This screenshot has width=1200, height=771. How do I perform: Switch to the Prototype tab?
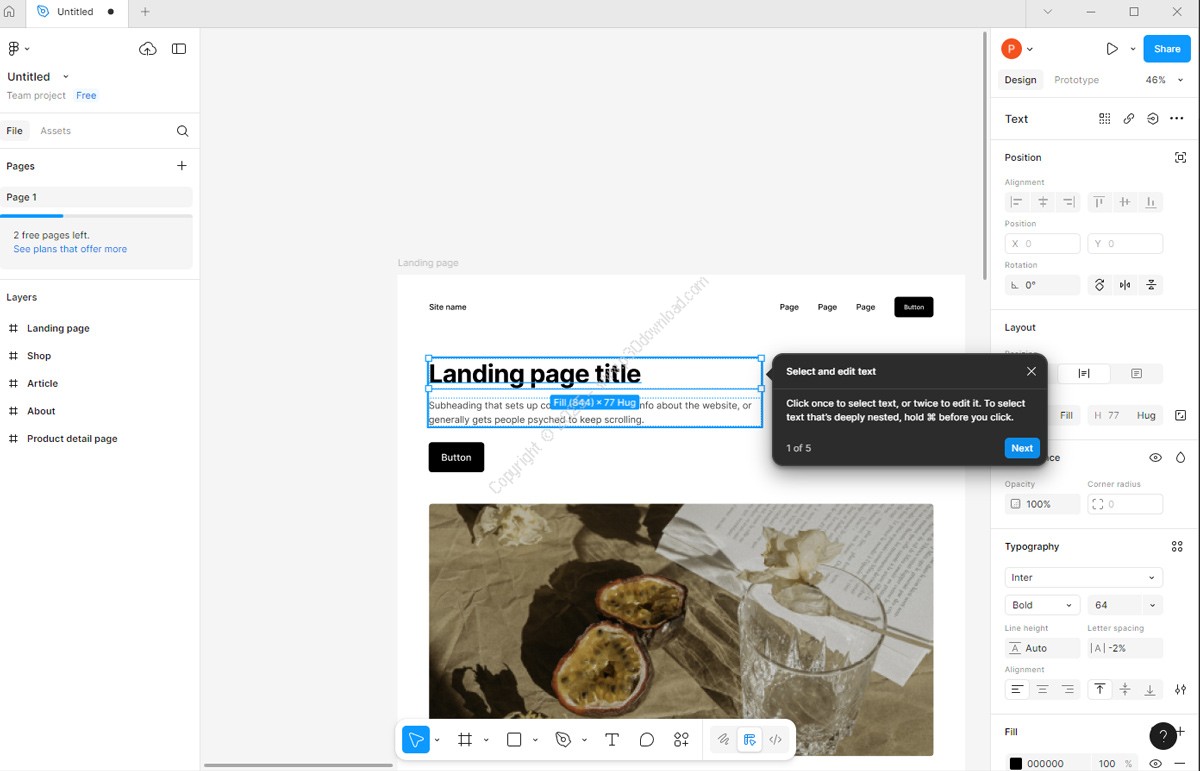click(x=1076, y=80)
